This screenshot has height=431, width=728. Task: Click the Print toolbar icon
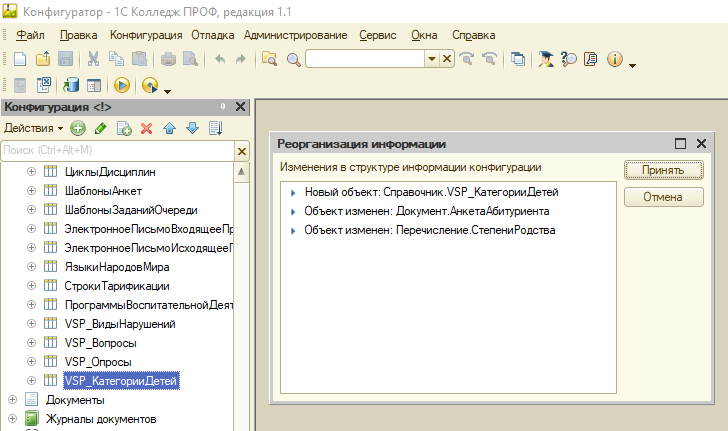point(168,59)
